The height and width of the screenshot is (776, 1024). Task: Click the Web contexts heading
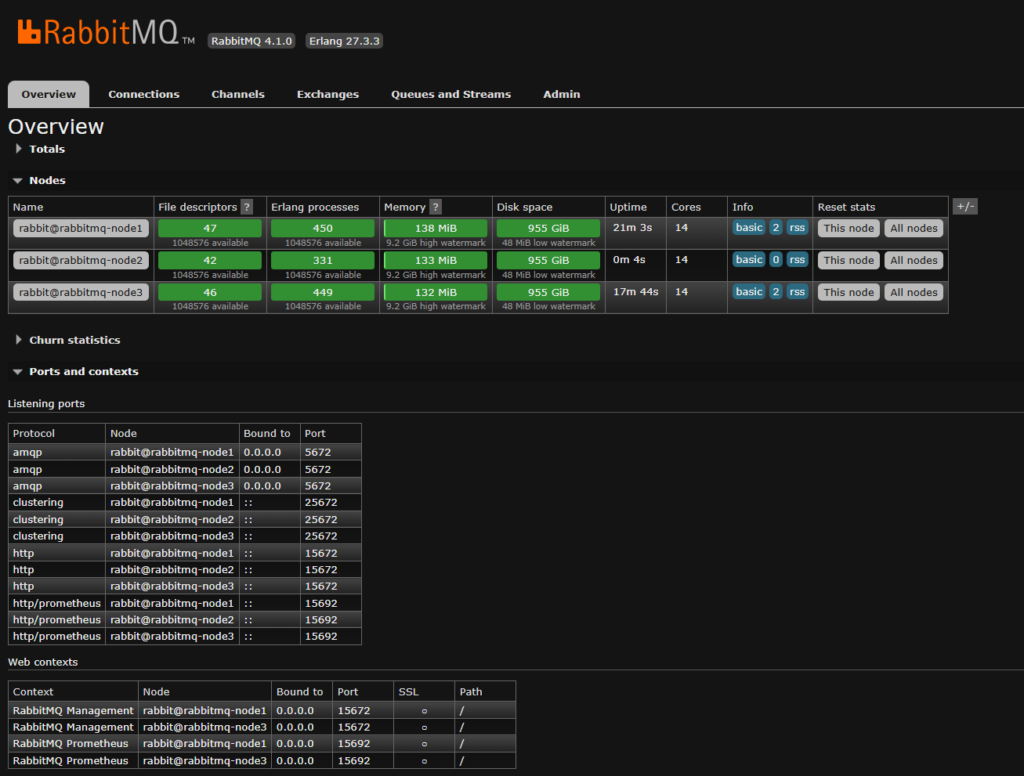(42, 662)
